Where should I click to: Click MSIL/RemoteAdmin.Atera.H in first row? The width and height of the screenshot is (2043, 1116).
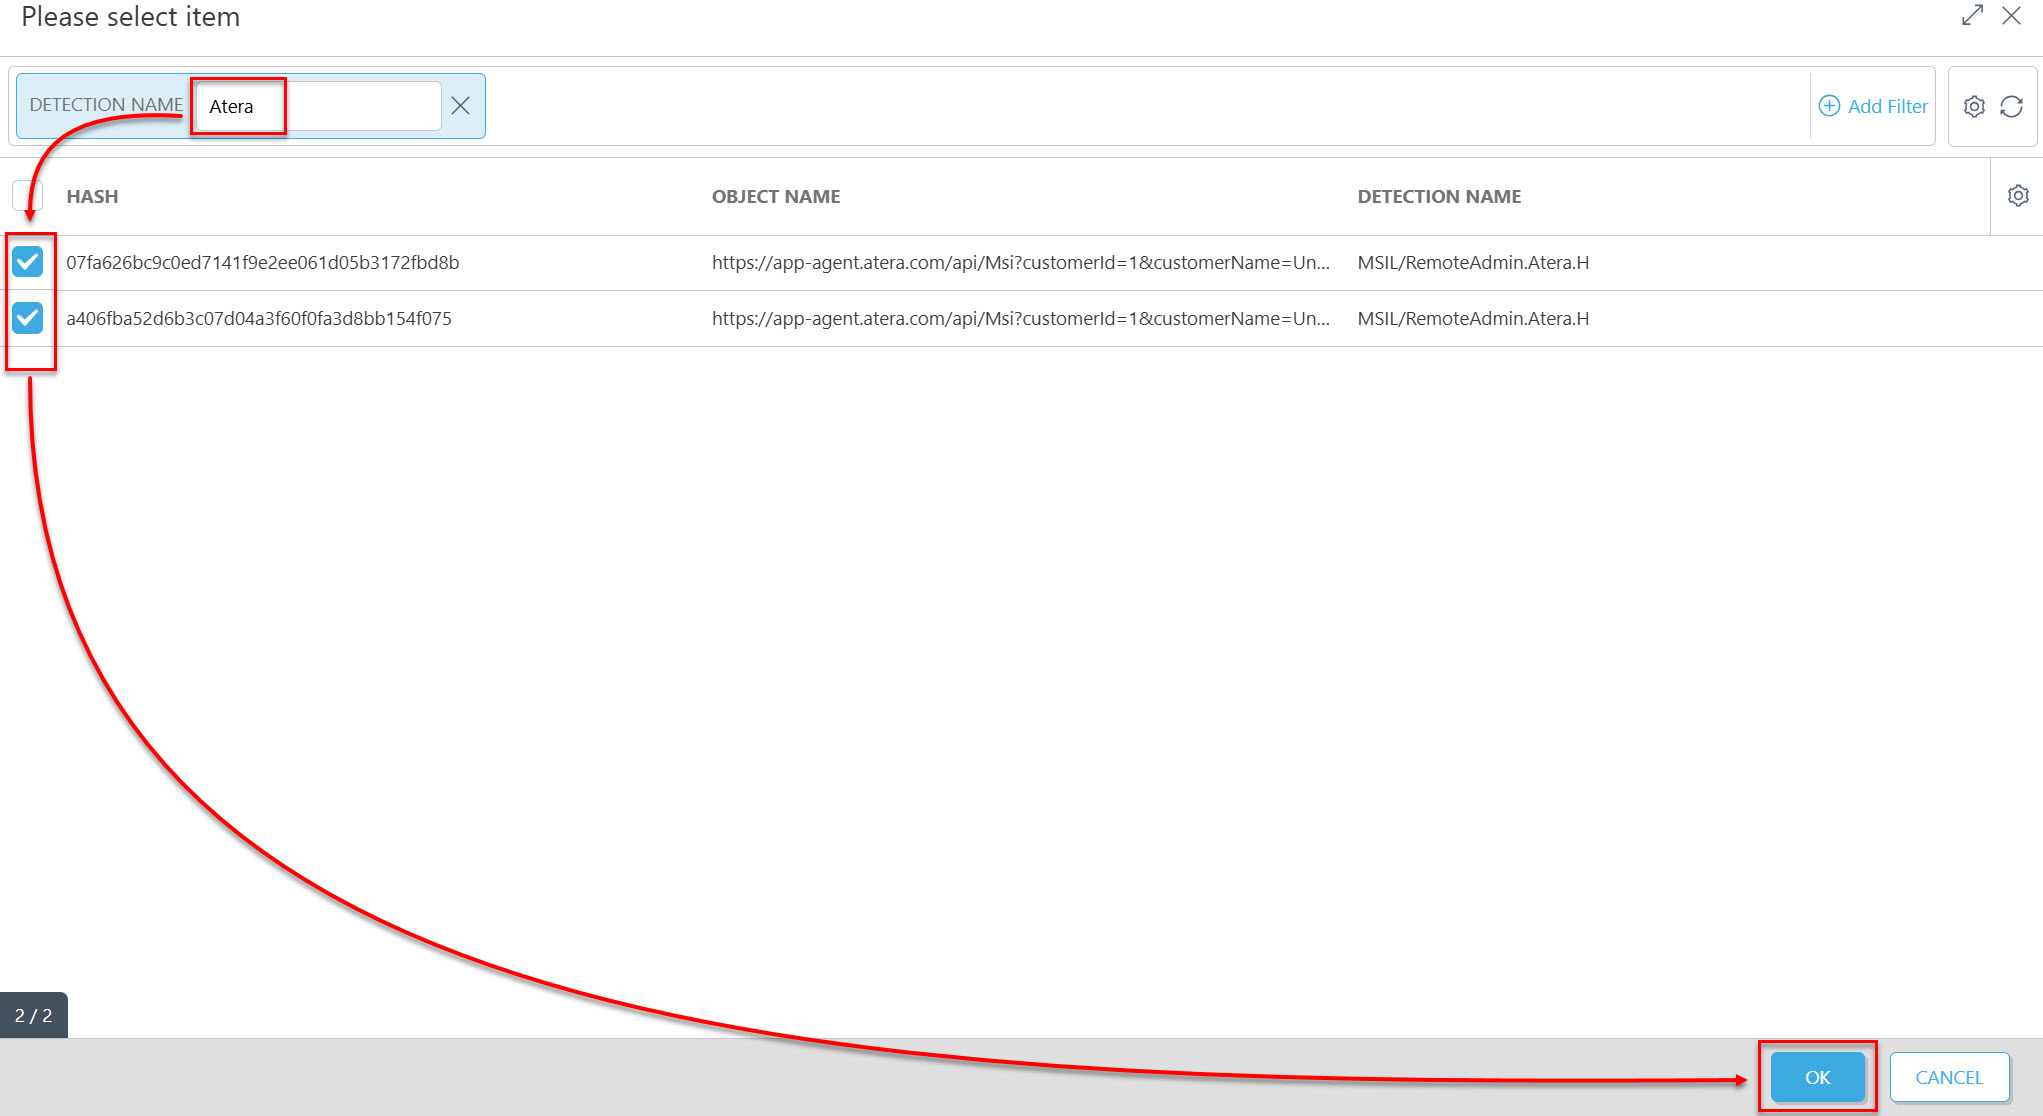(x=1473, y=263)
